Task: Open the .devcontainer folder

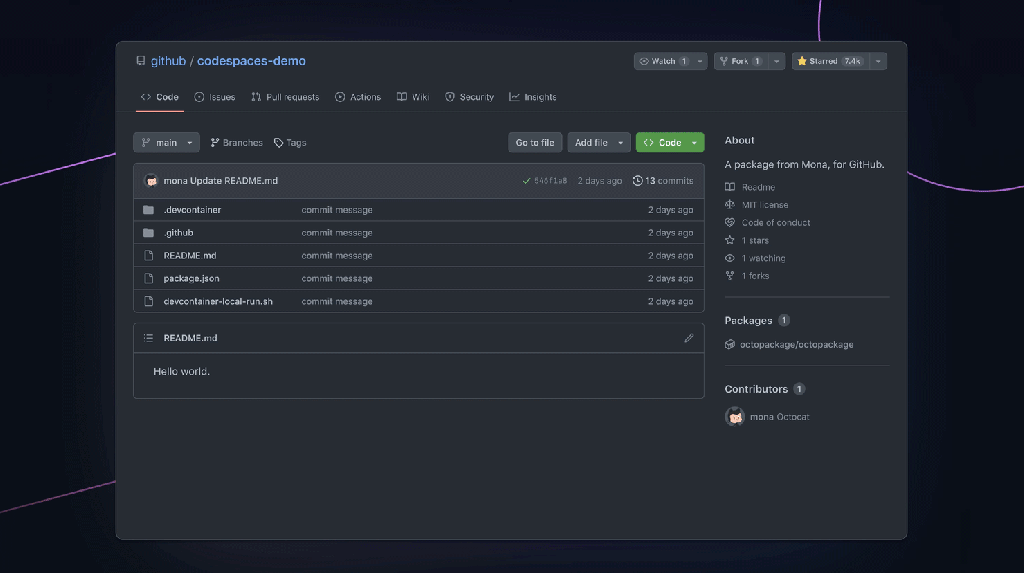Action: 192,210
